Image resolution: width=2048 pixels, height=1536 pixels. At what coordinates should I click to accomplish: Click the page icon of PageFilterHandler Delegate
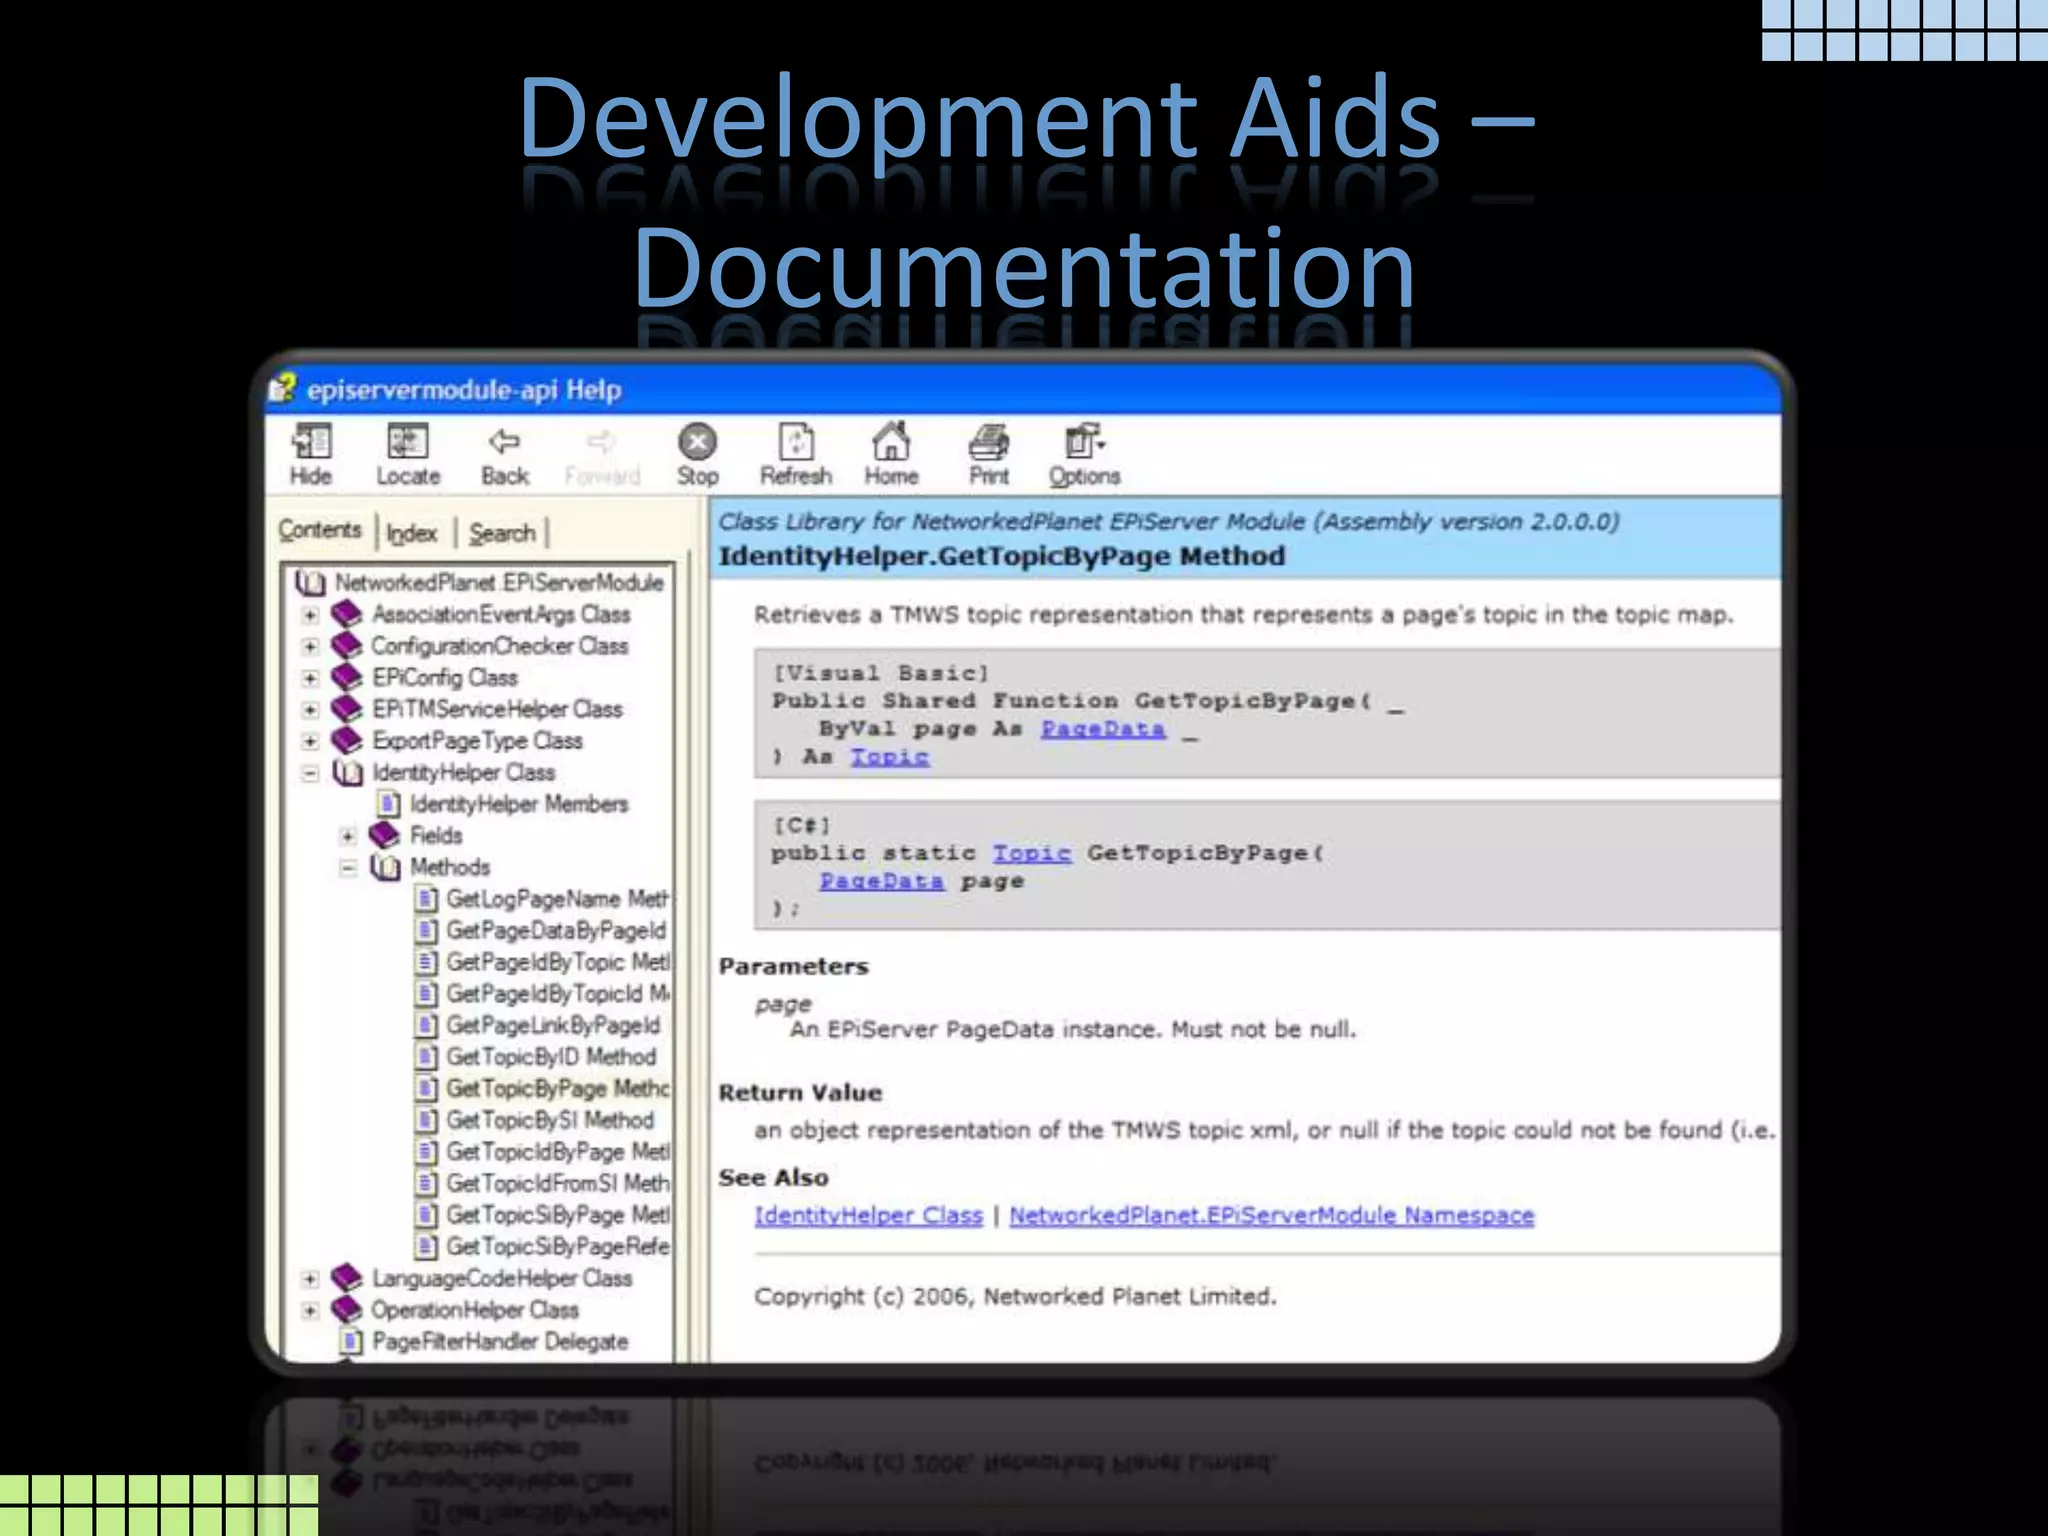point(351,1341)
